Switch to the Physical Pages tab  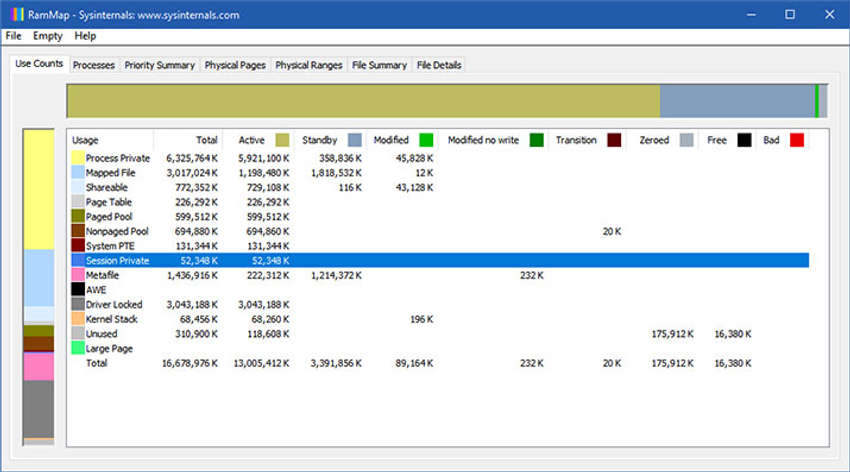[235, 65]
